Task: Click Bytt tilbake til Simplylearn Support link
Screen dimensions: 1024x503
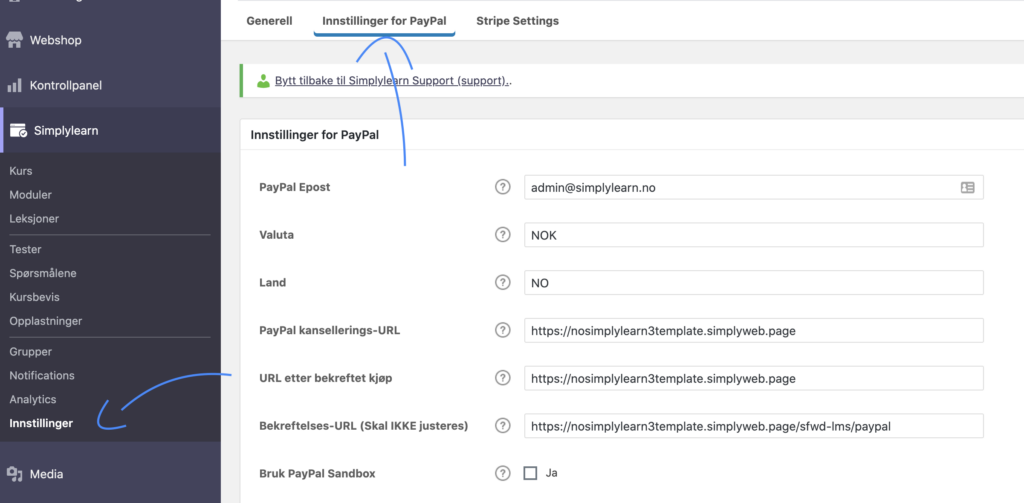Action: coord(392,81)
